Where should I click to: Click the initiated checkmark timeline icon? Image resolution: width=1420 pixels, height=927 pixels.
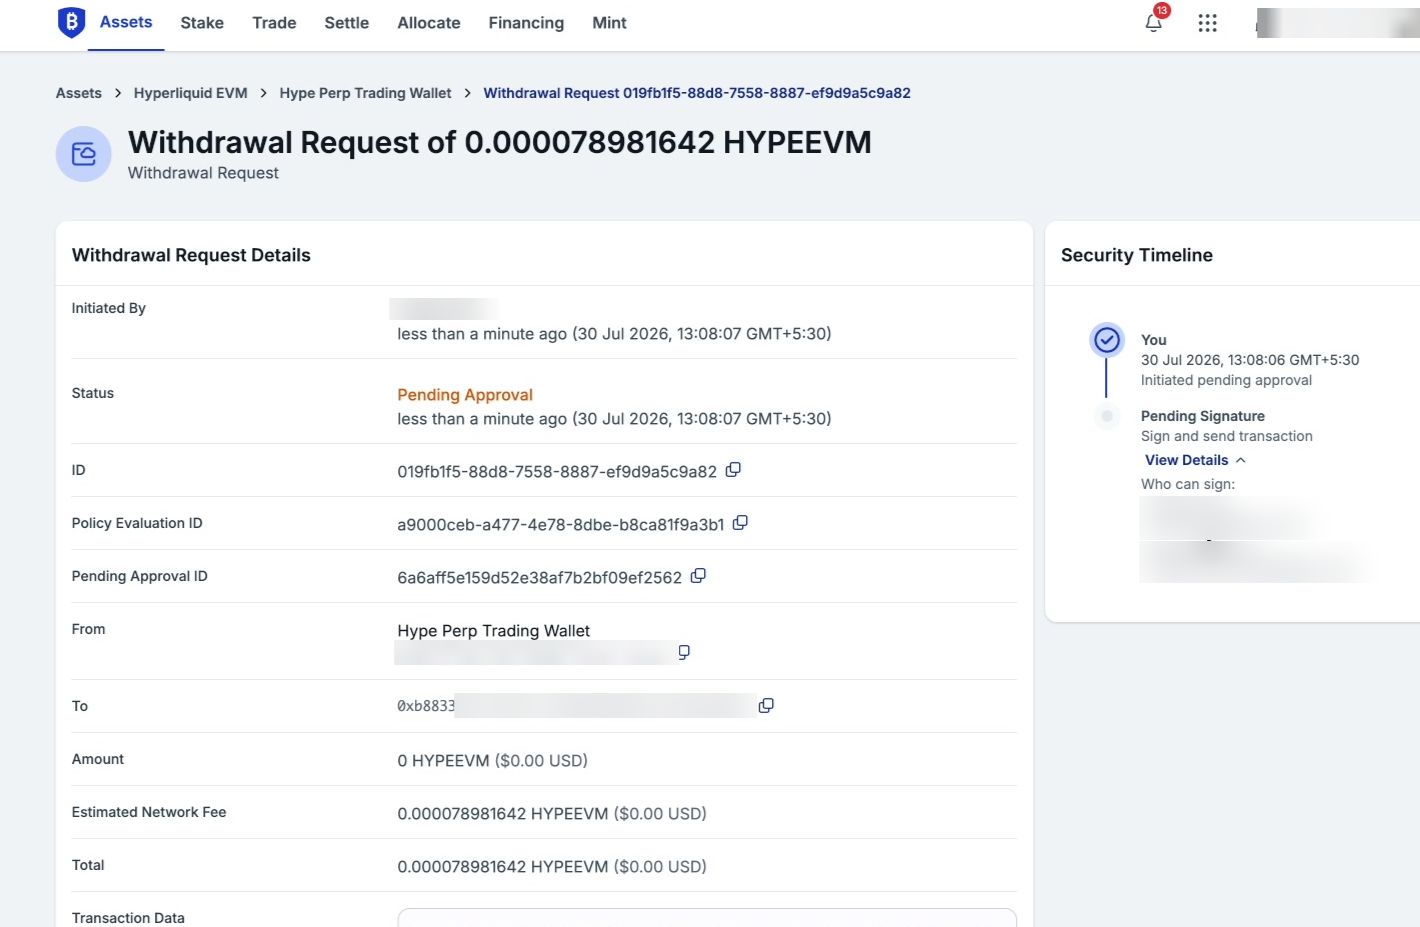1107,340
